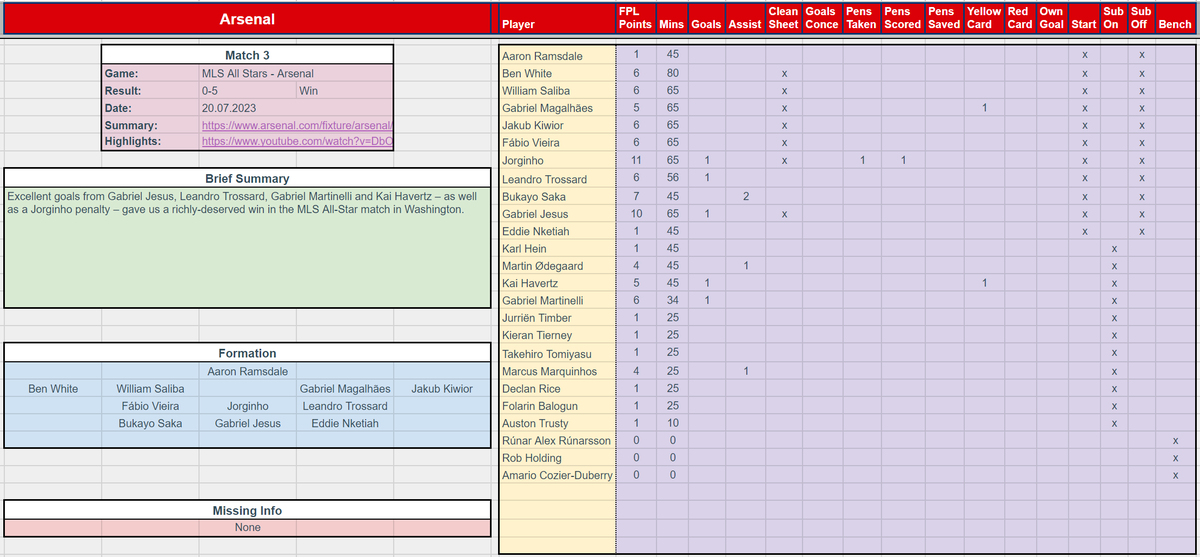The width and height of the screenshot is (1200, 557).
Task: Select the Match 3 heading cell
Action: point(247,55)
